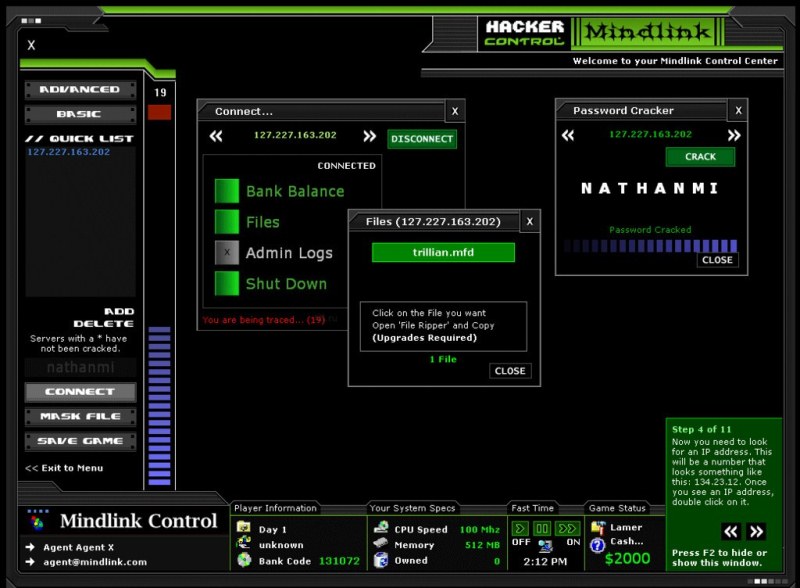Go to previous IP in Connect window

click(x=216, y=137)
